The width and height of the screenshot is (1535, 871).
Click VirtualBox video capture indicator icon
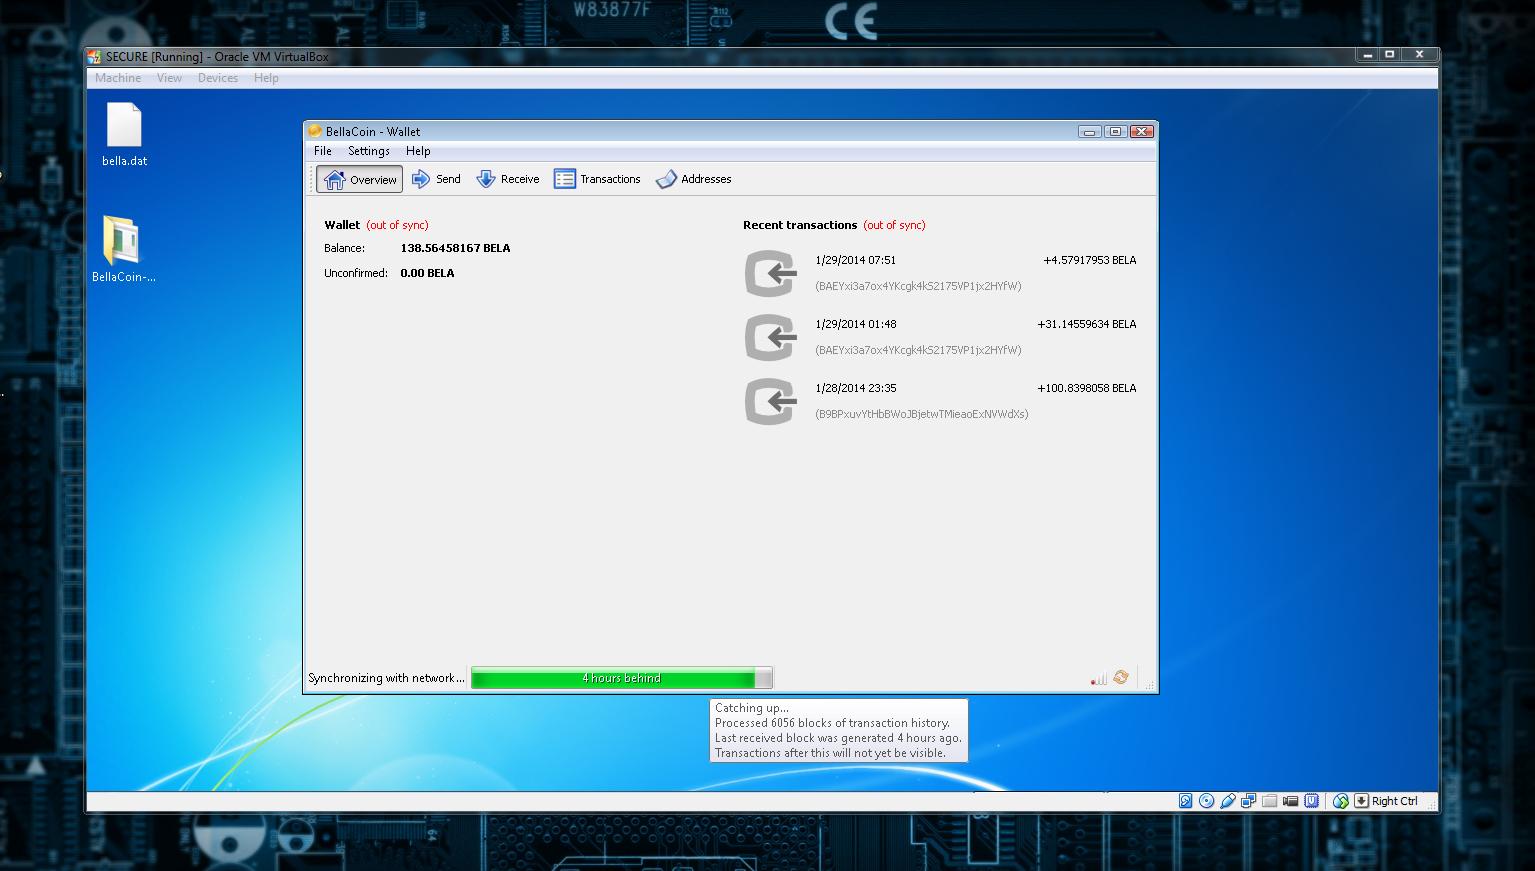[x=1290, y=801]
